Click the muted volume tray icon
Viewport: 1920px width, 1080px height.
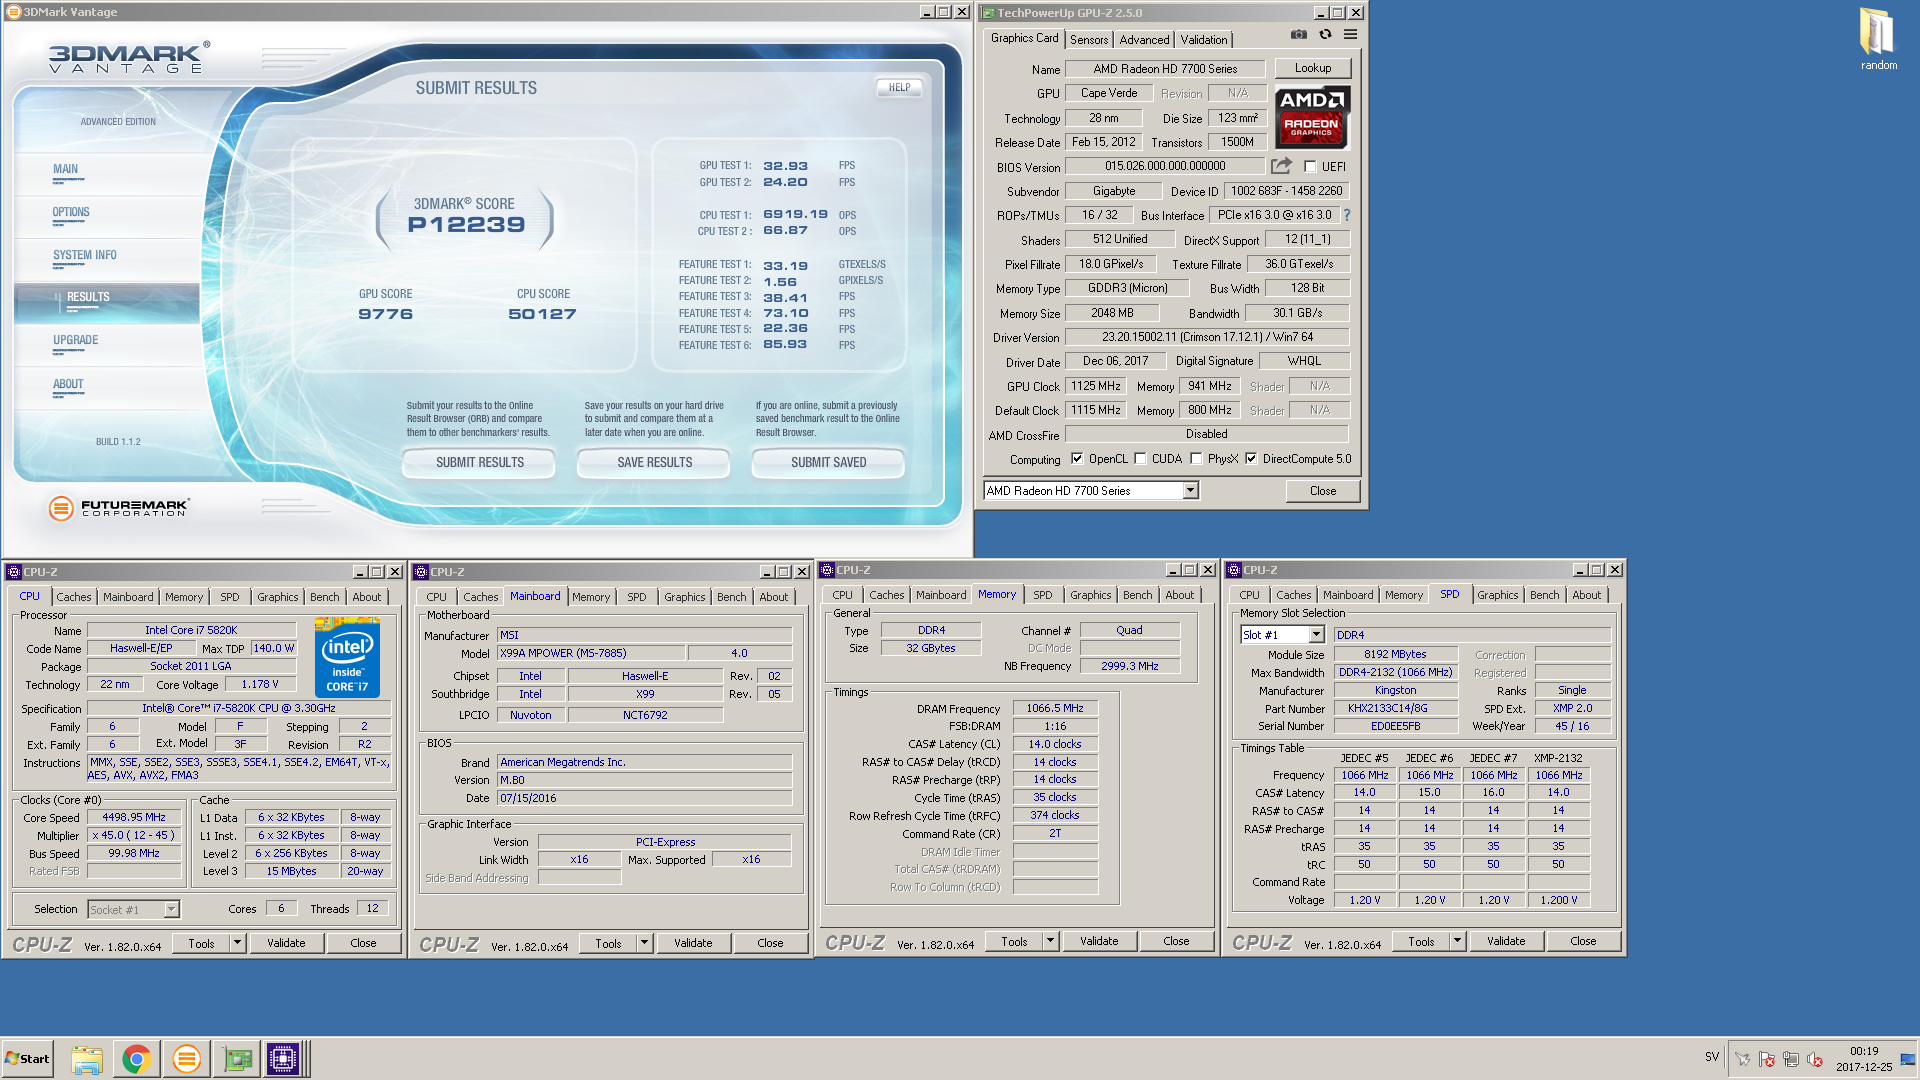(x=1815, y=1059)
